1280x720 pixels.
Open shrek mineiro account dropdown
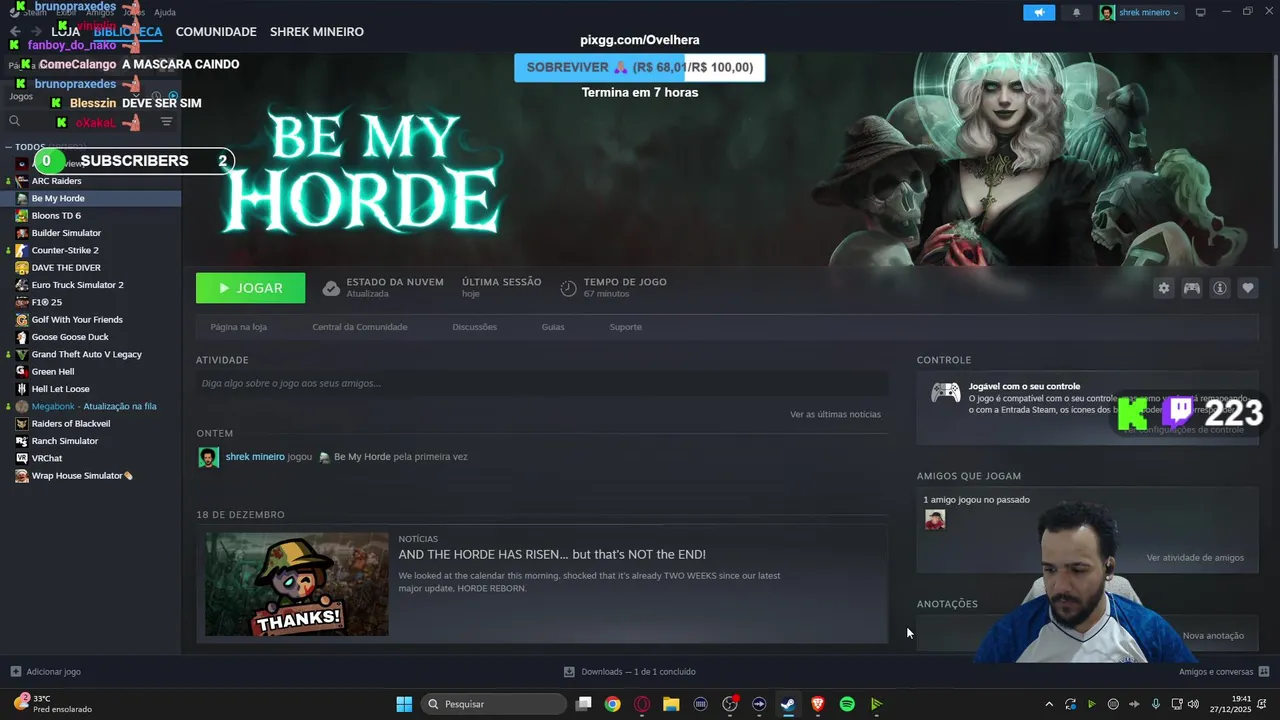tap(1140, 12)
